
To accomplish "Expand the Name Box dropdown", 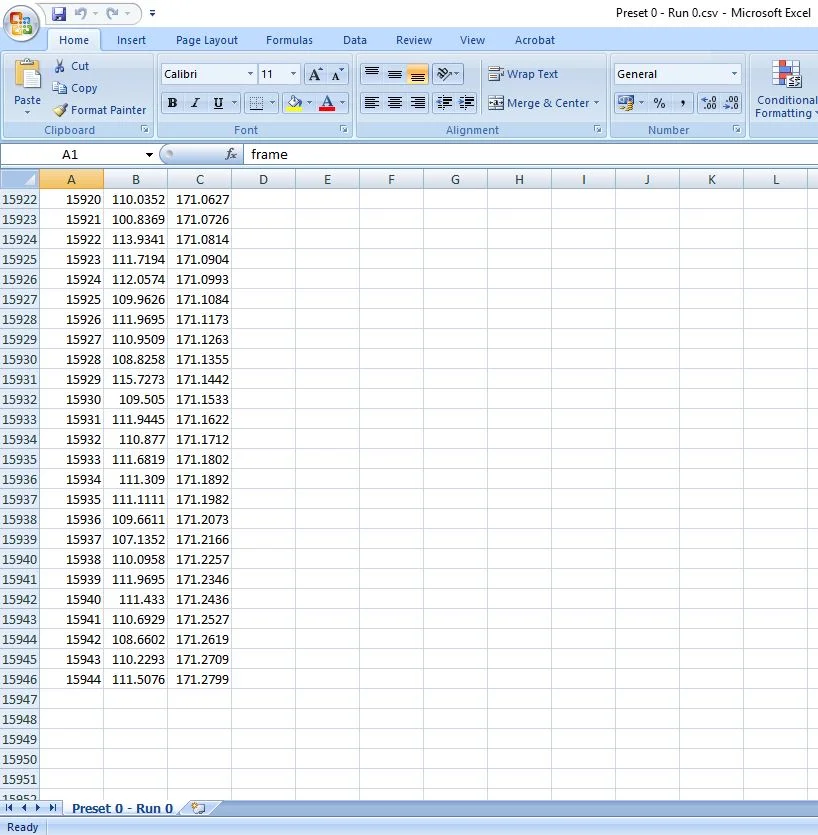I will [149, 155].
